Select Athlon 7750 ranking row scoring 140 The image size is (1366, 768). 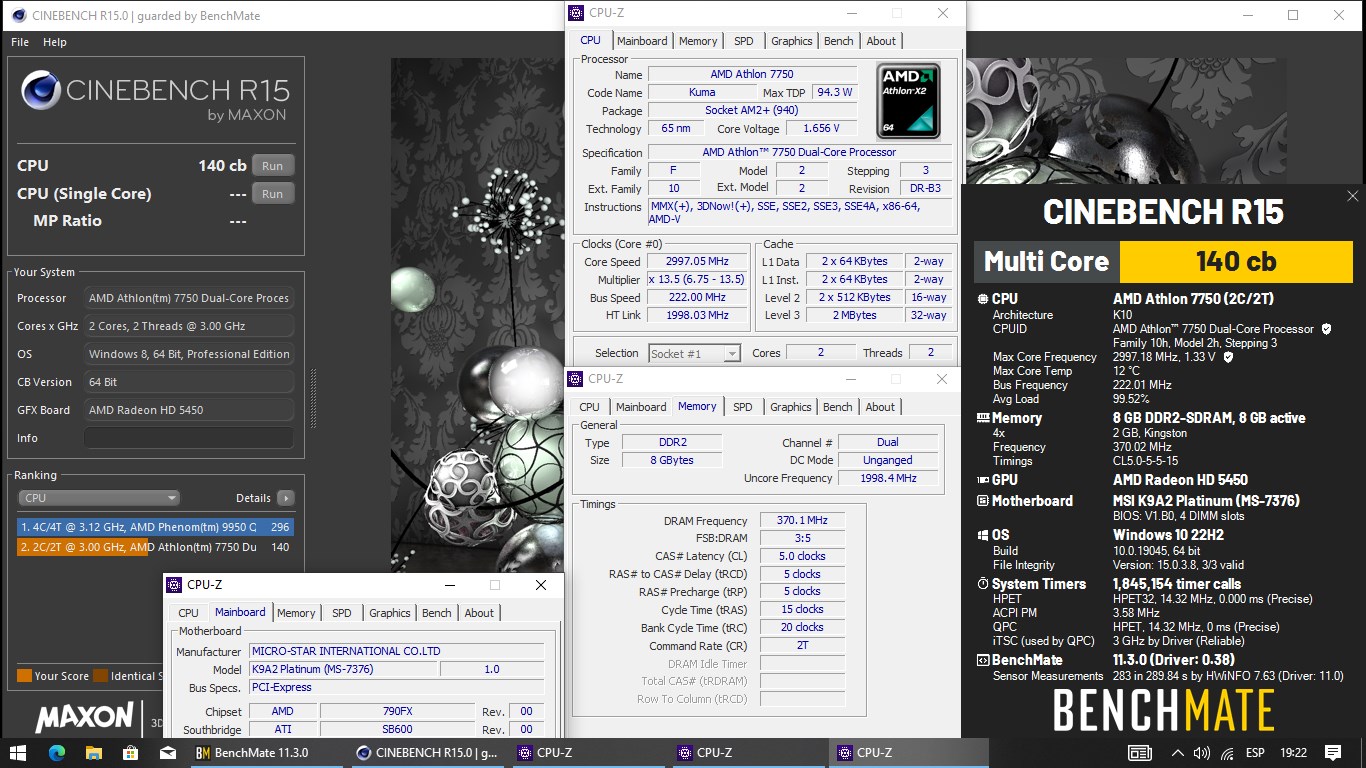pos(155,547)
